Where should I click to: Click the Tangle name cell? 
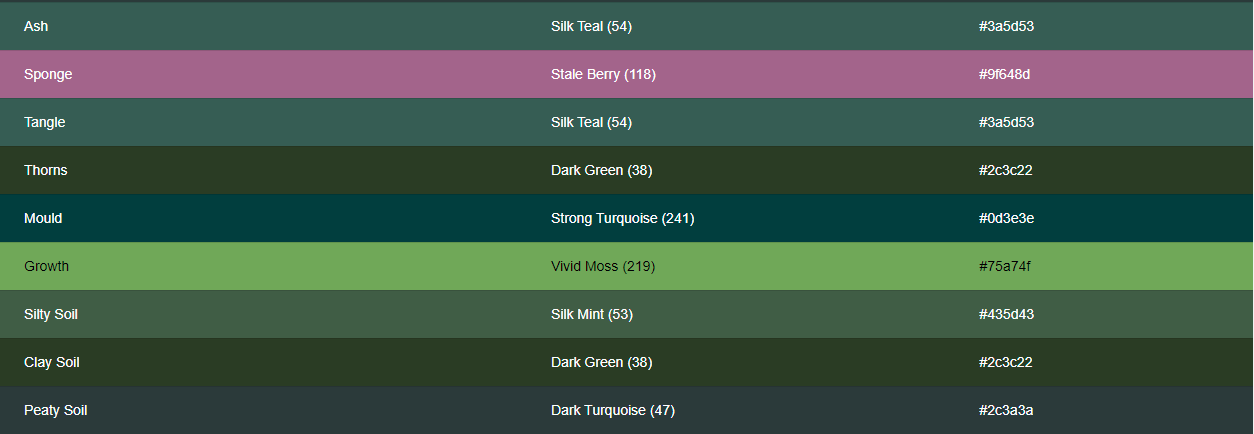click(45, 123)
